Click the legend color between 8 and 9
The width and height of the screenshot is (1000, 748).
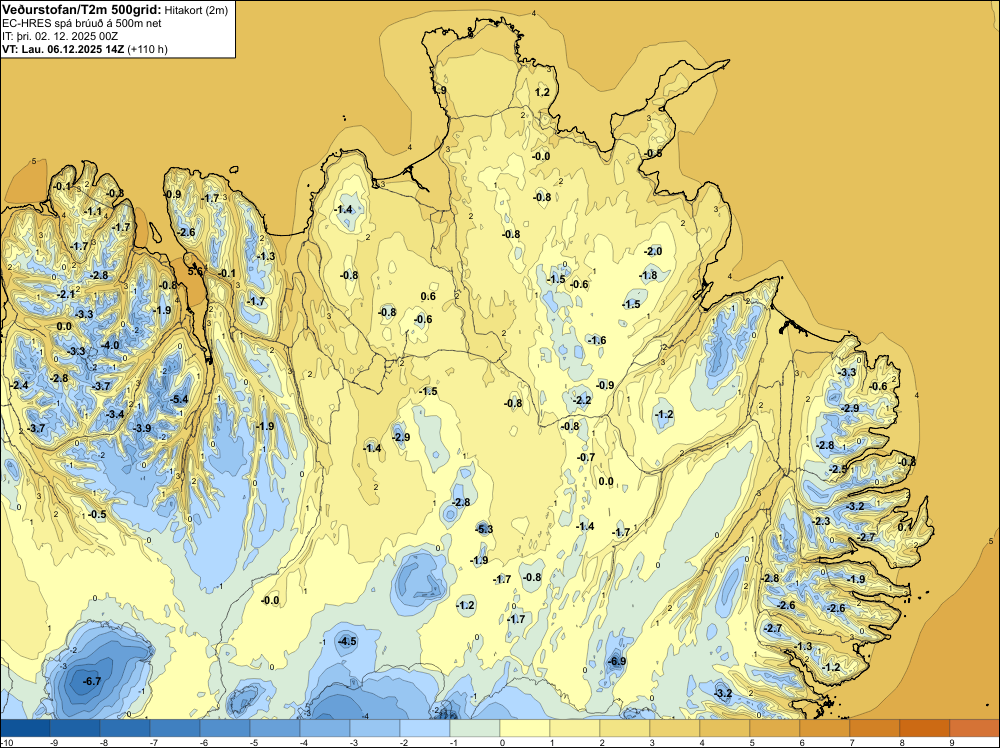tap(925, 728)
